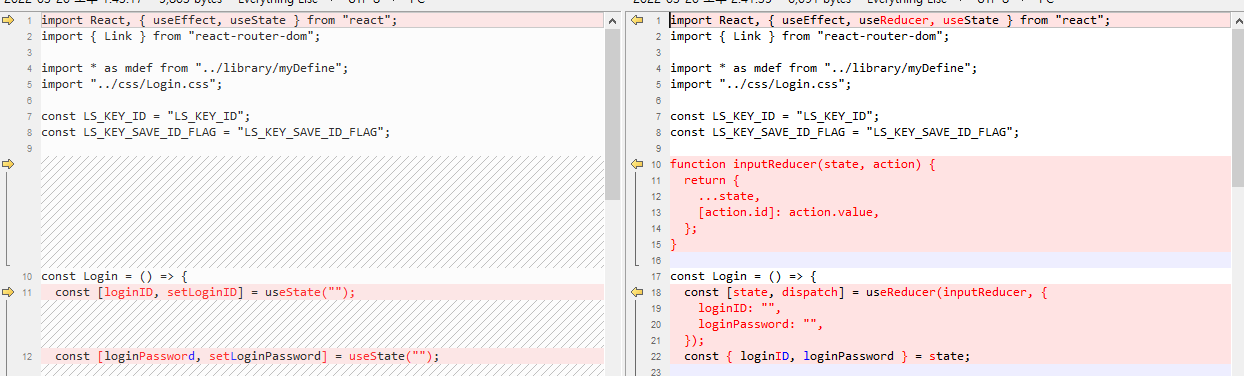Click line number 12 in left pane
1244x376 pixels.
point(28,357)
